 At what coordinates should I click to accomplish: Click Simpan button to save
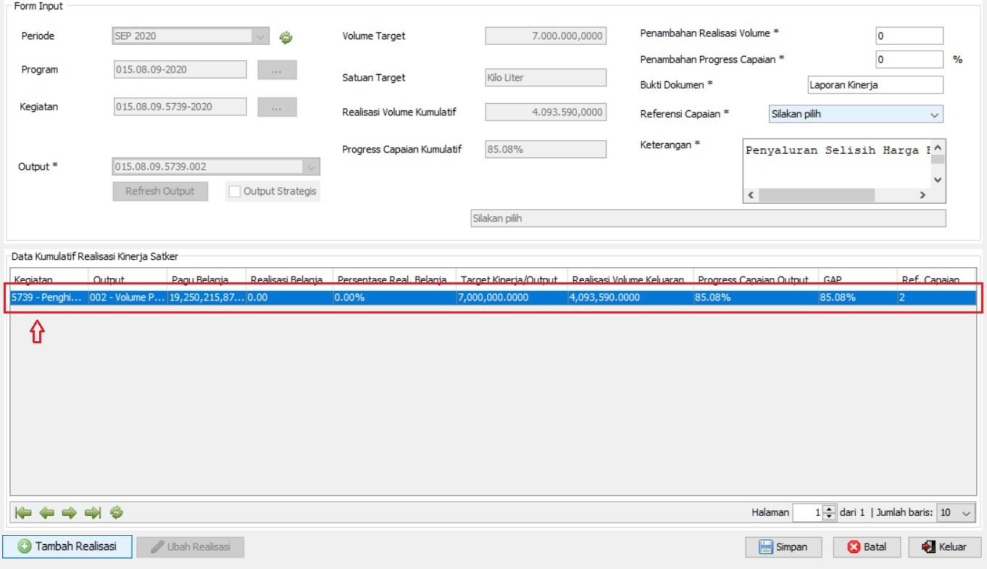point(783,547)
